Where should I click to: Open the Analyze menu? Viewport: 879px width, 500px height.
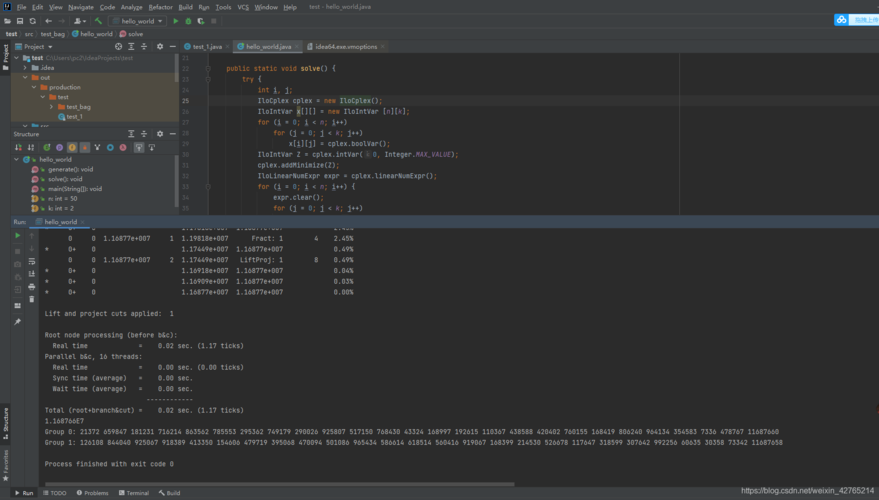click(x=131, y=7)
